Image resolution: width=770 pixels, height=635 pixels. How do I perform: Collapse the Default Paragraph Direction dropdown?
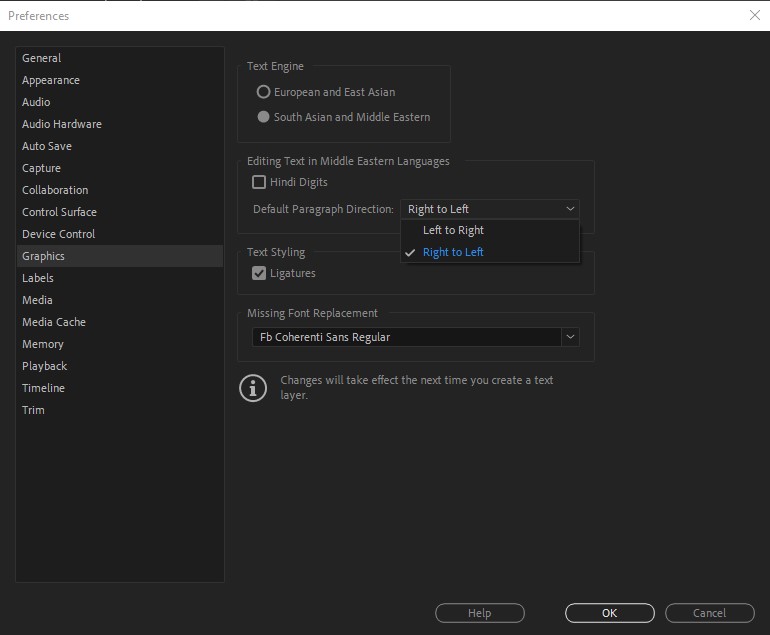(570, 209)
